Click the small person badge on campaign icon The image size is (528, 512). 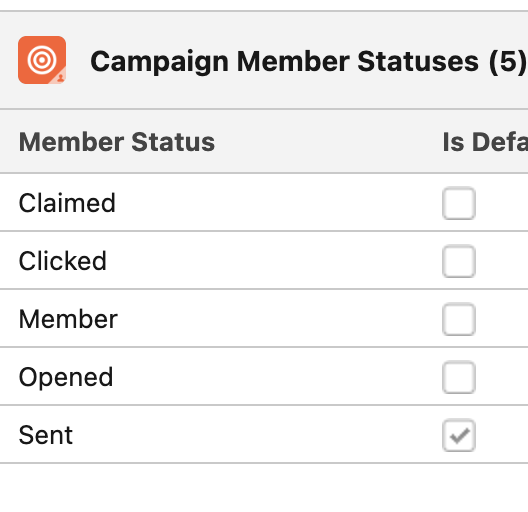60,78
